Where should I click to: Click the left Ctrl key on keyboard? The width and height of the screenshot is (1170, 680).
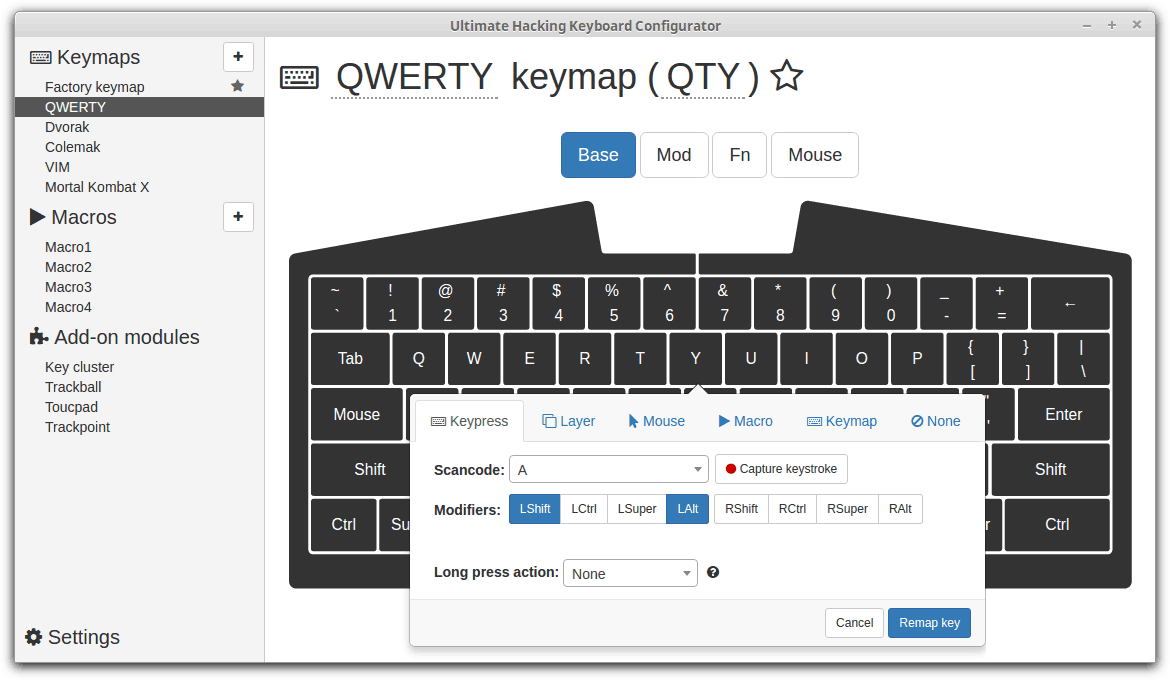coord(343,525)
